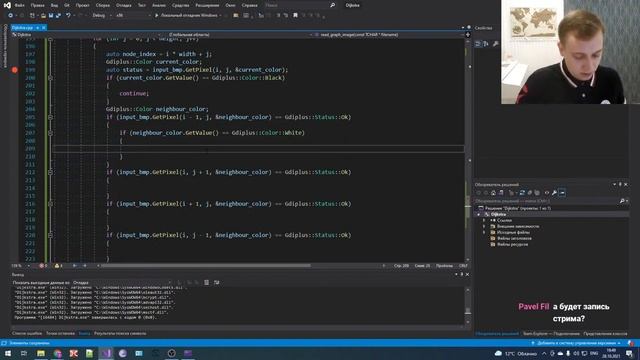Expand the Ссылки node

tap(484, 220)
